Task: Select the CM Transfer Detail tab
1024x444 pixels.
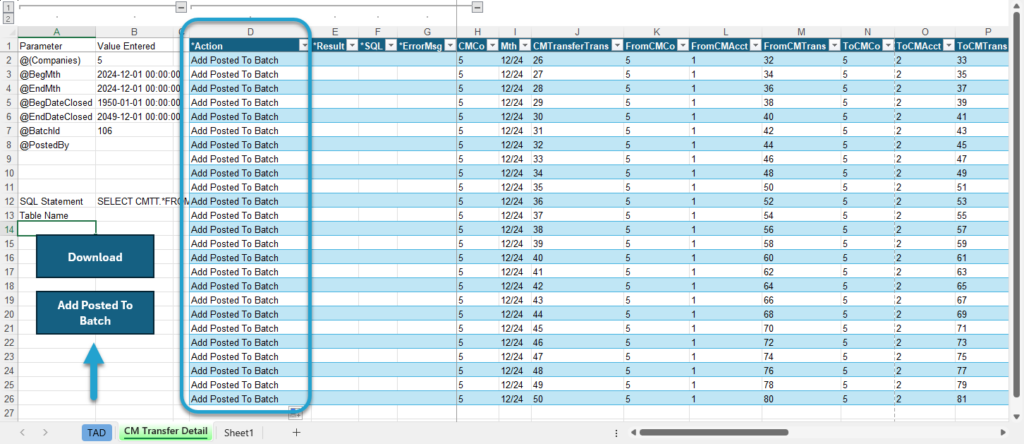Action: [x=165, y=432]
